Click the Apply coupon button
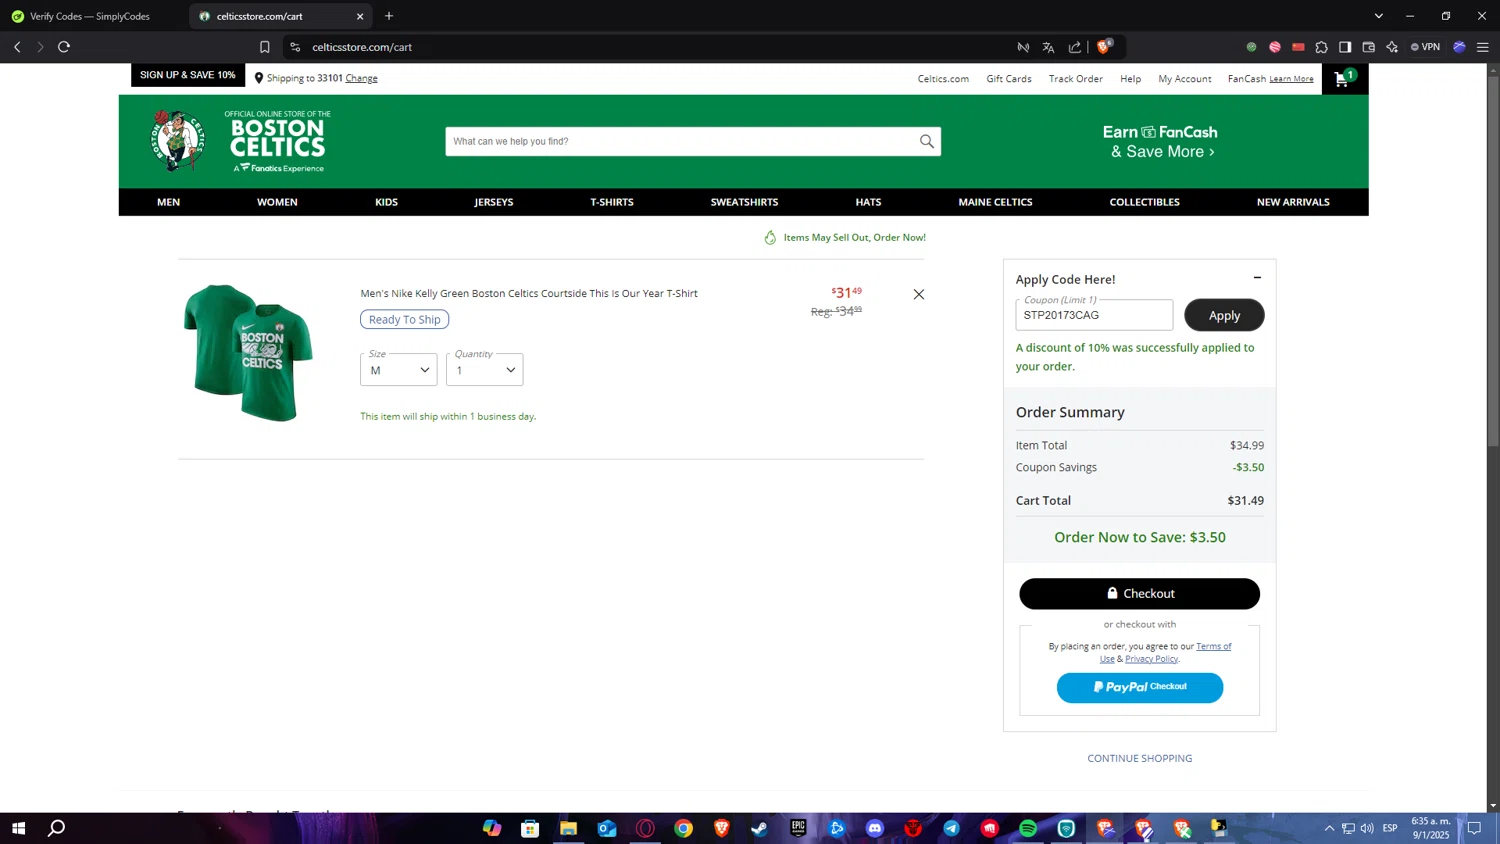The width and height of the screenshot is (1500, 844). coord(1224,315)
